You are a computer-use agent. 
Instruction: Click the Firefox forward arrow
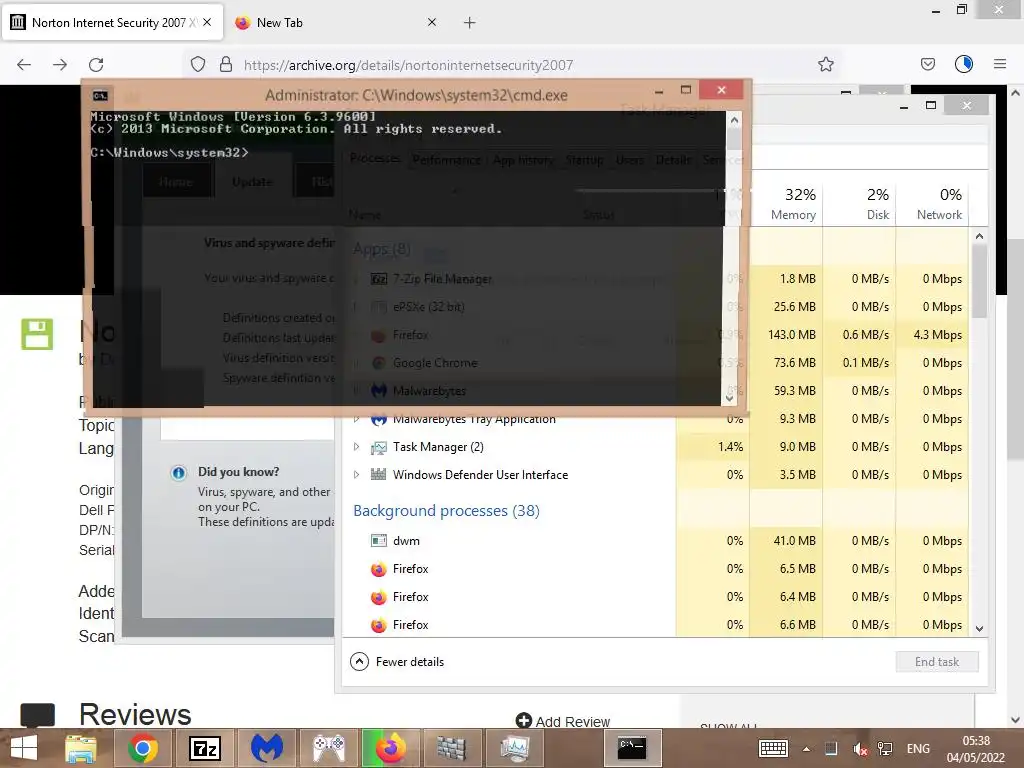tap(60, 65)
